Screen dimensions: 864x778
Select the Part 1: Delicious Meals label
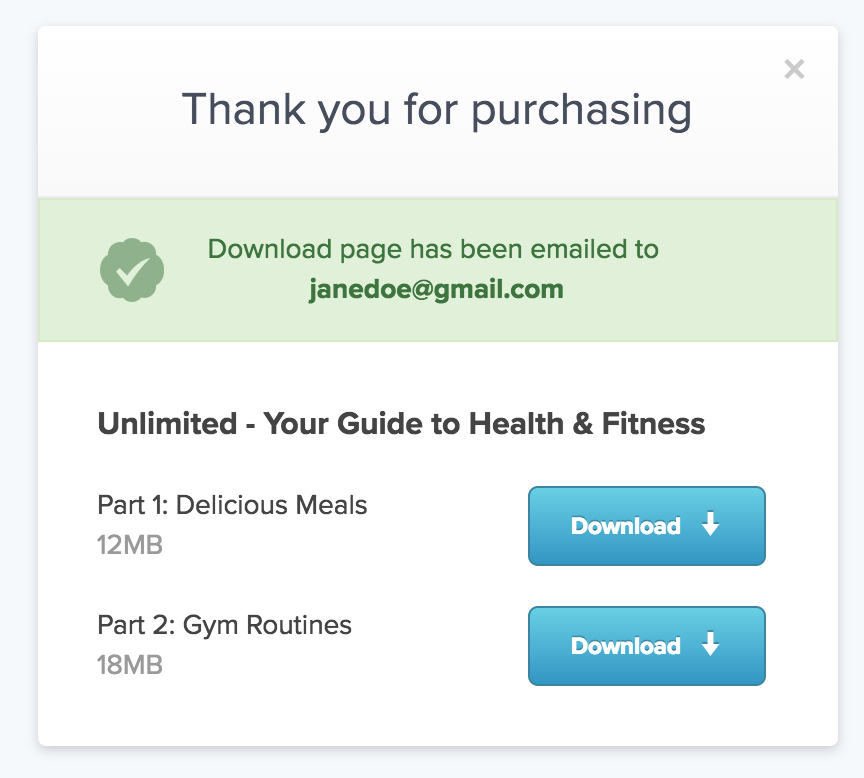[x=232, y=505]
